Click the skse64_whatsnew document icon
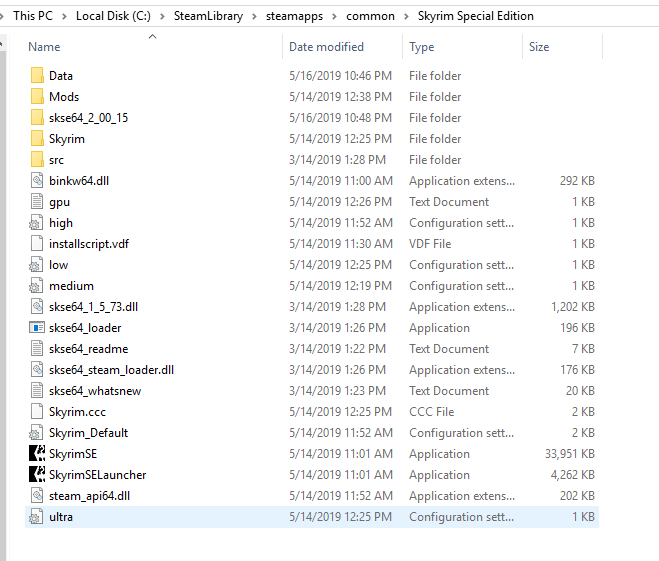The image size is (659, 561). tap(37, 391)
